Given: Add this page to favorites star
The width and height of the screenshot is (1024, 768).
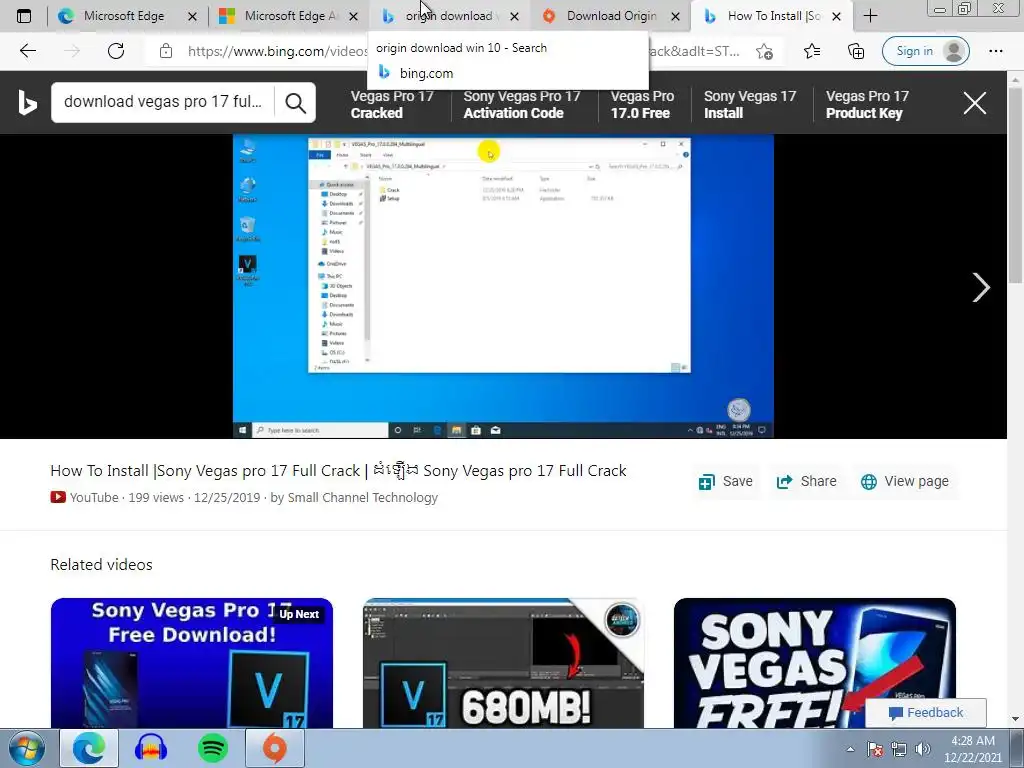Looking at the screenshot, I should coord(765,51).
